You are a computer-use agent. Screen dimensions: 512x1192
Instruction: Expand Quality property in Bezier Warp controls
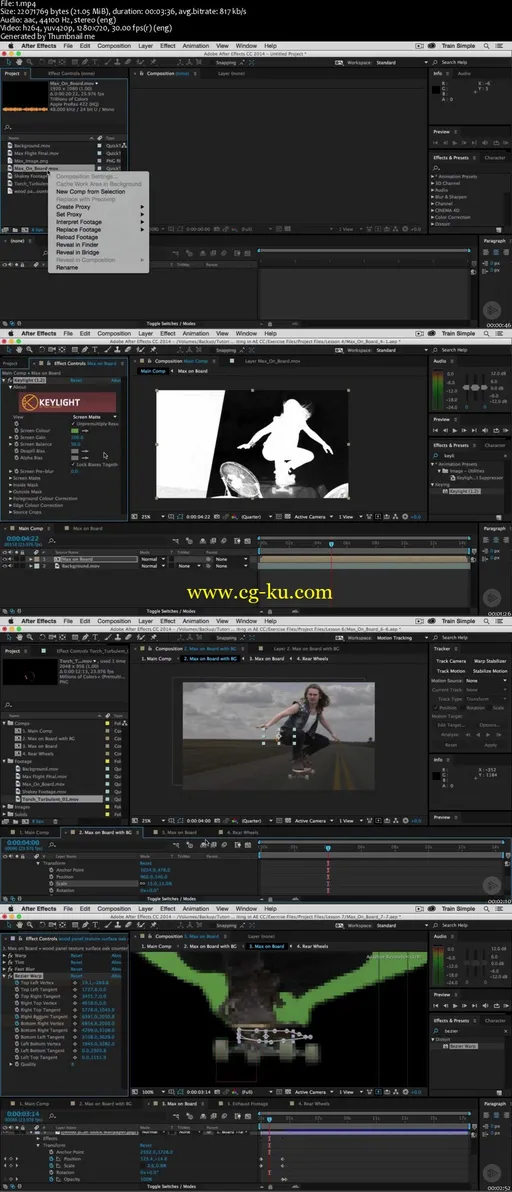(x=11, y=1064)
